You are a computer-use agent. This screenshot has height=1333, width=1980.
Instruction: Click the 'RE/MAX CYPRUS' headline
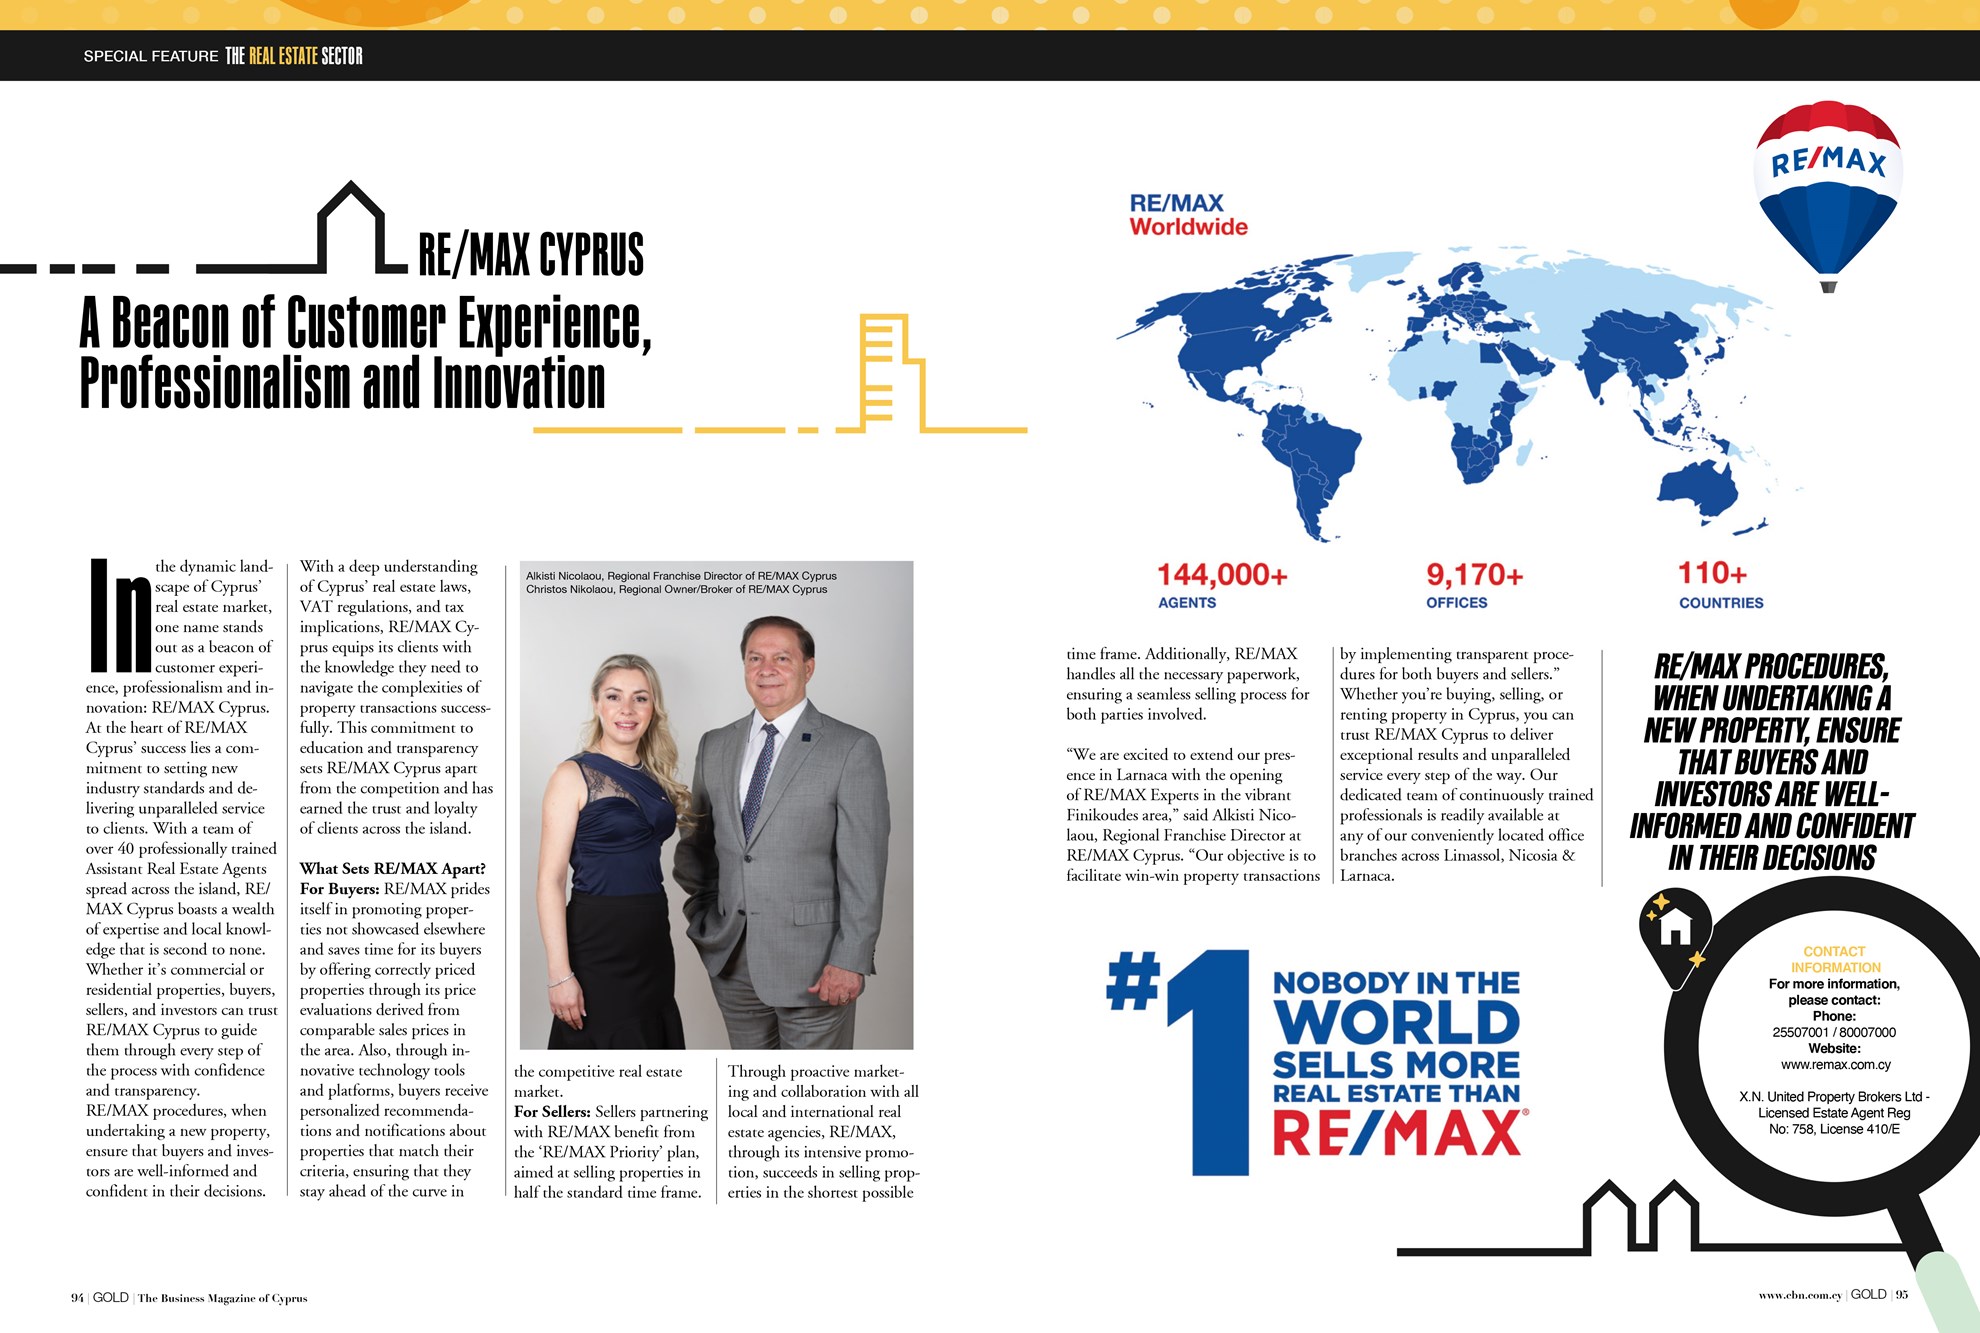click(531, 254)
